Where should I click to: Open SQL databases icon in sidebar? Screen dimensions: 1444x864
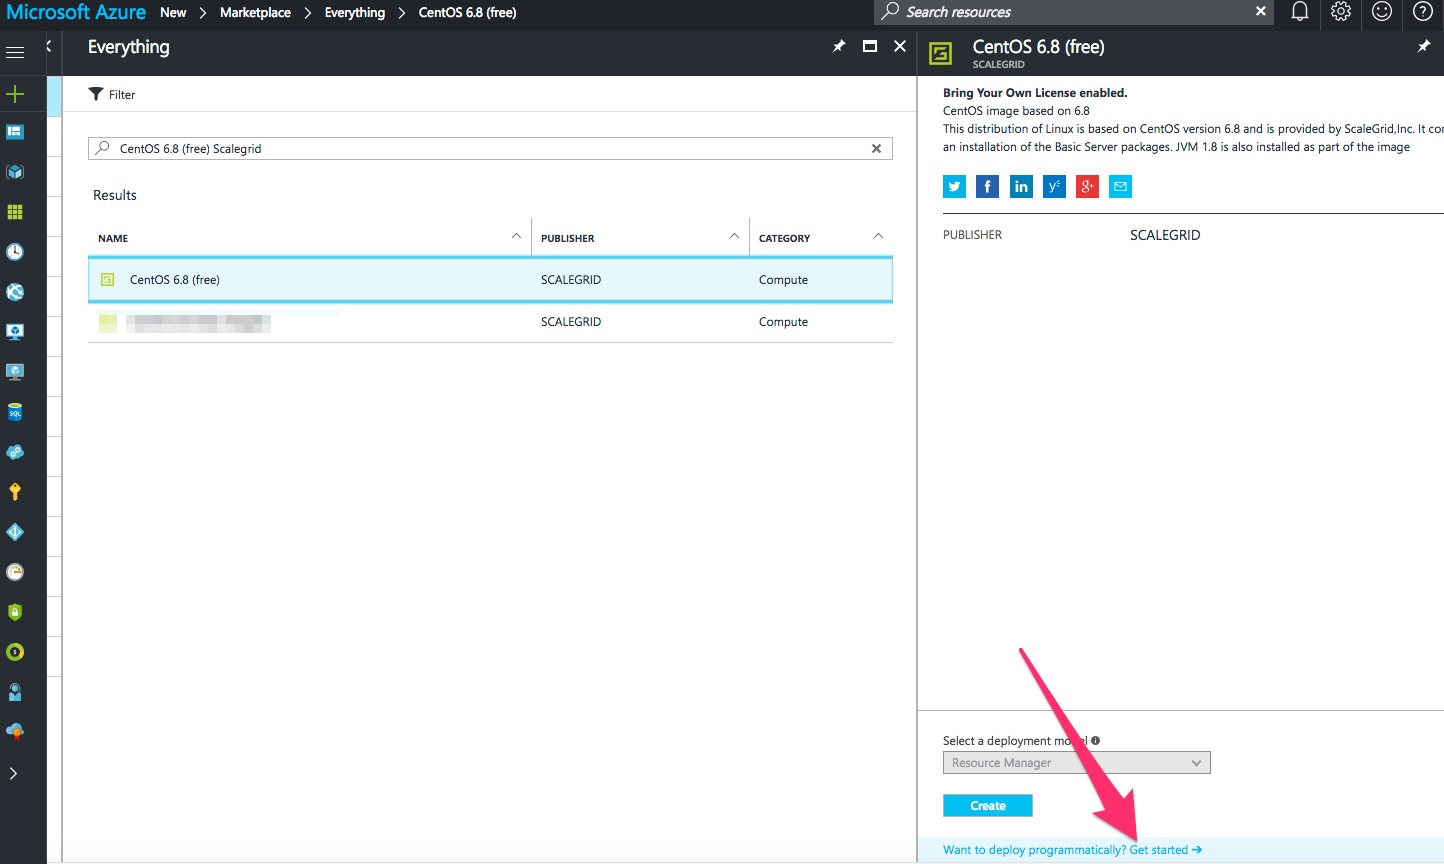[15, 412]
